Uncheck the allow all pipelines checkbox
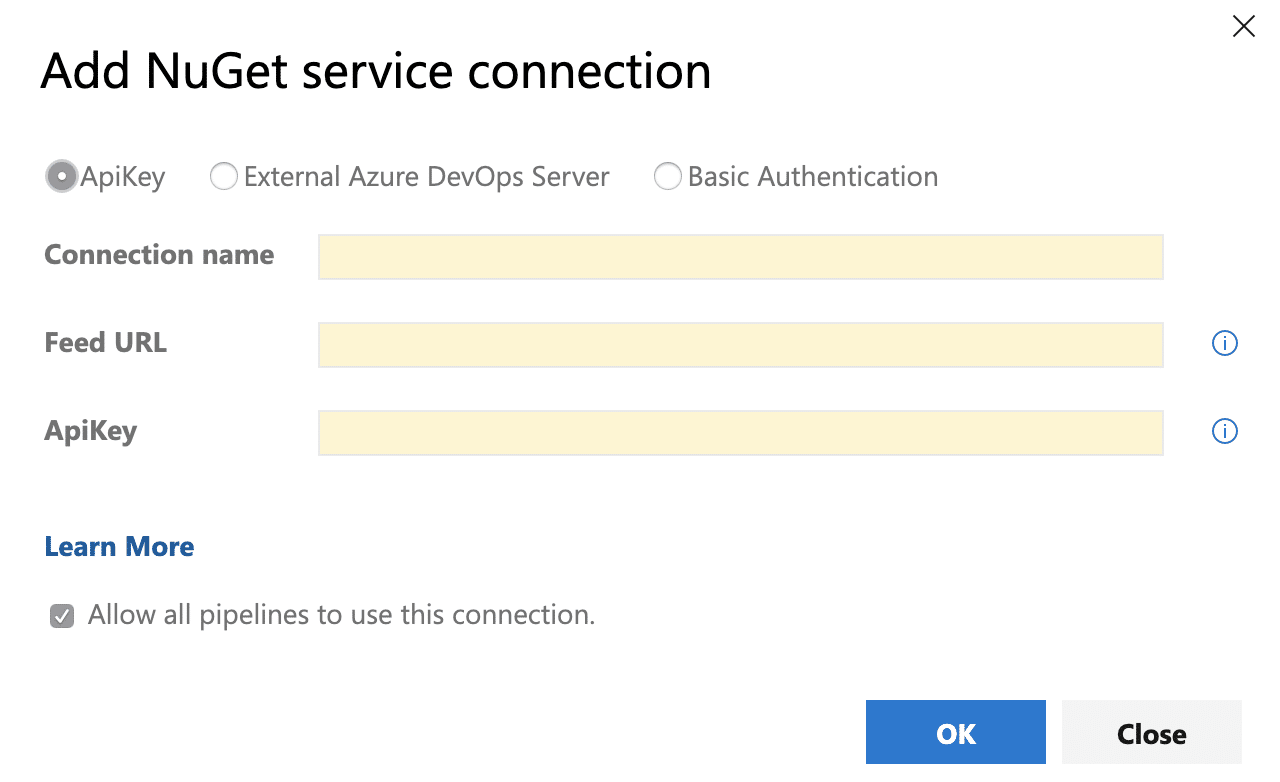This screenshot has height=782, width=1280. pos(62,616)
